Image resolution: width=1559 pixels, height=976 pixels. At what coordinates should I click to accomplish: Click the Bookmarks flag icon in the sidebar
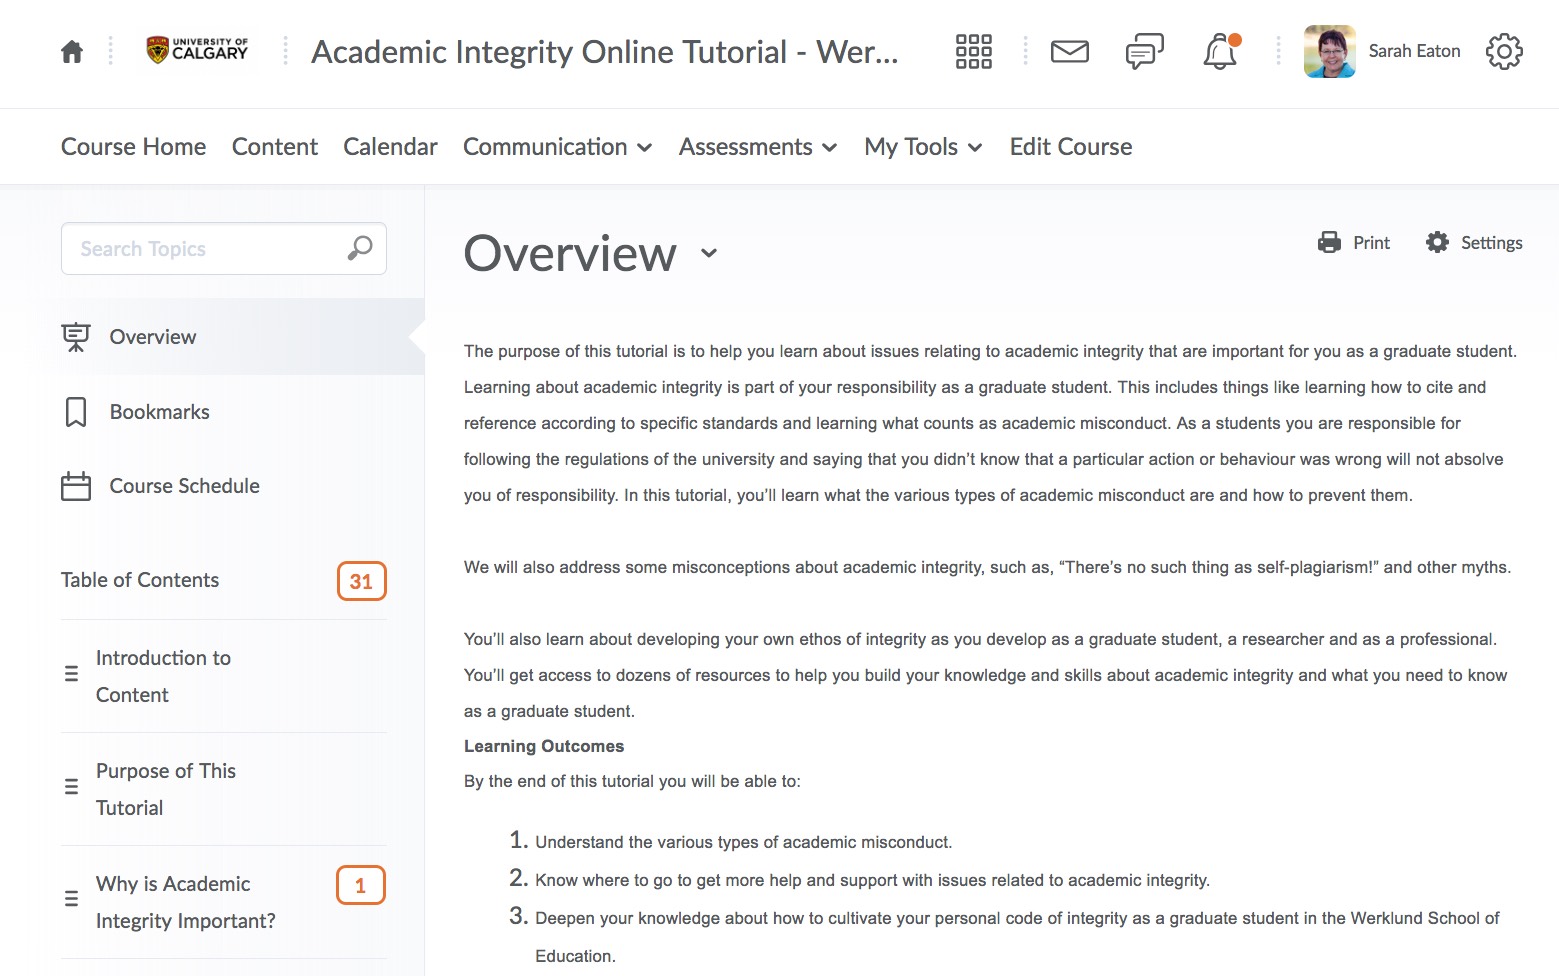[76, 411]
